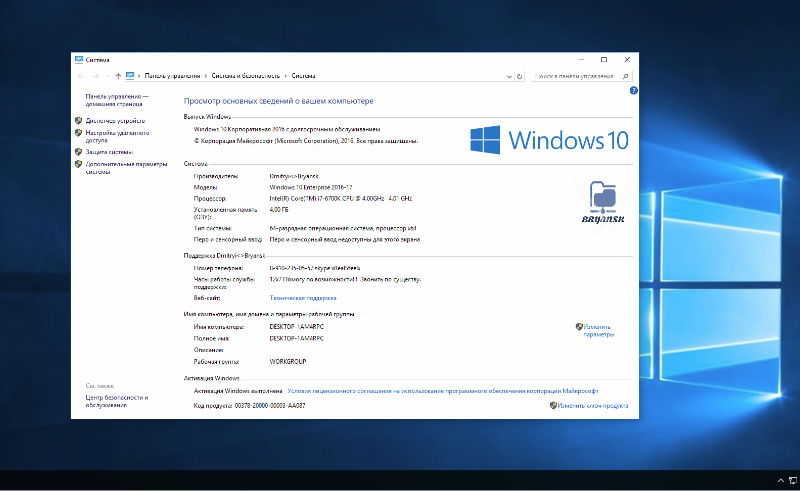This screenshot has height=491, width=800.
Task: Go up one level with Up arrow
Action: click(x=118, y=76)
